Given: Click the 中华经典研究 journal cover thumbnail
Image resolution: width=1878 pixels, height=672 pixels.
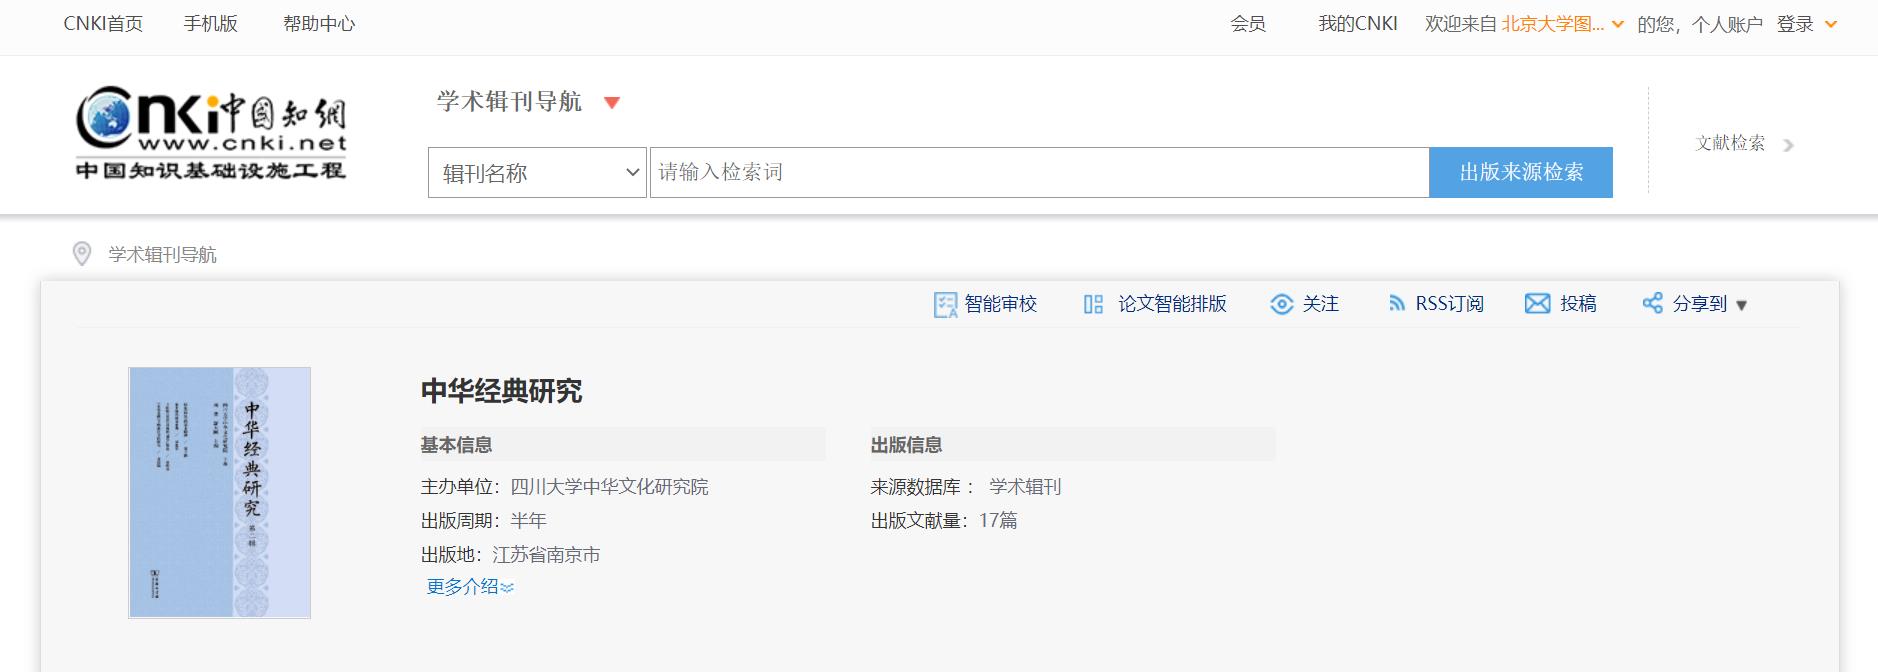Looking at the screenshot, I should tap(220, 493).
